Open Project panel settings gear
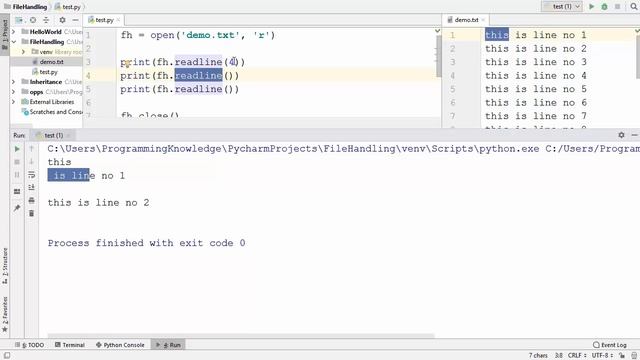Screen dimensions: 640x360 pyautogui.click(x=62, y=20)
